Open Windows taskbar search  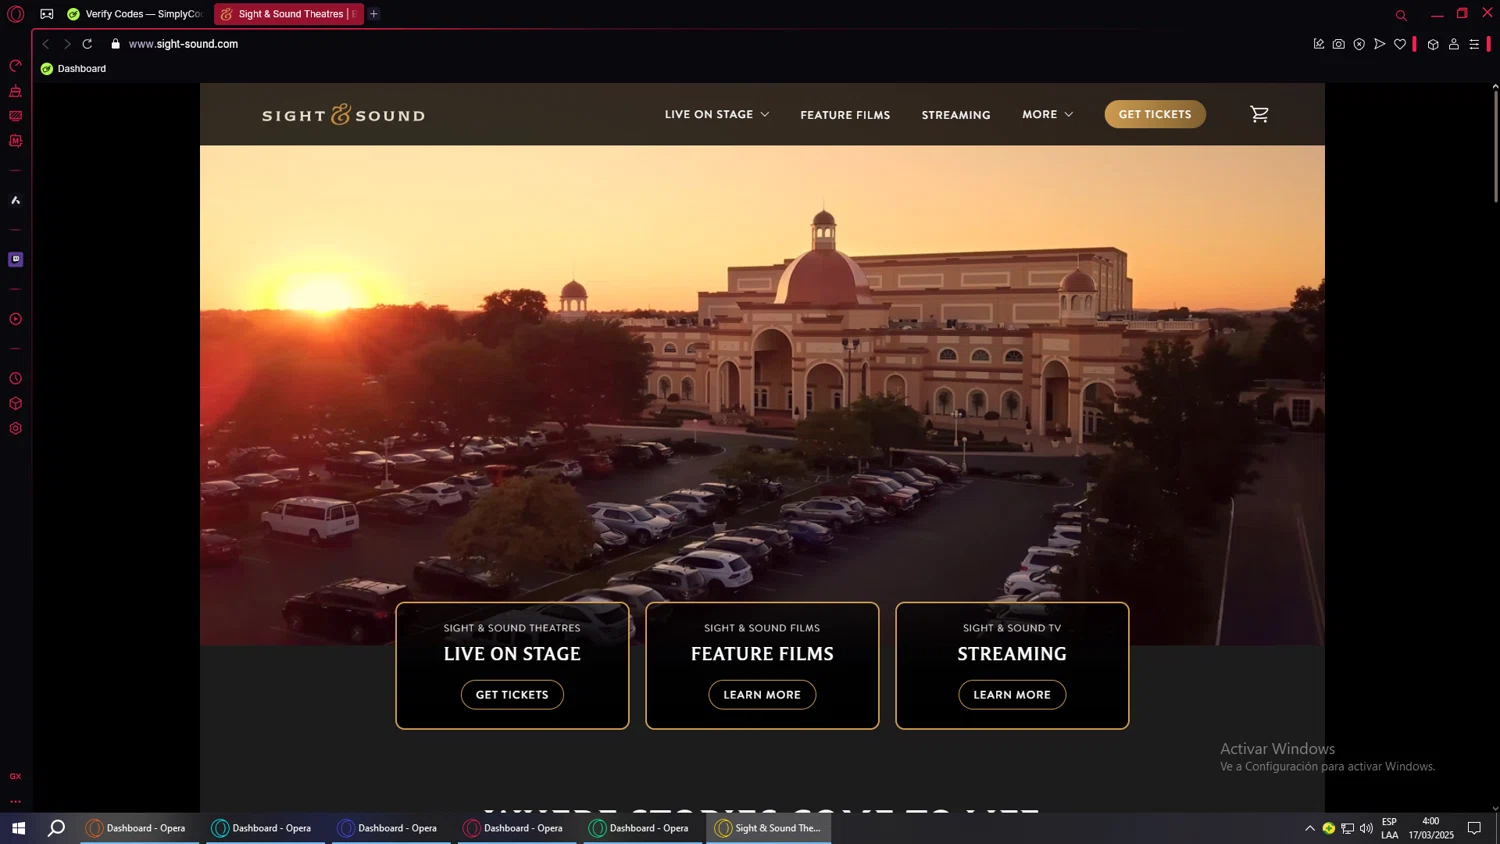pyautogui.click(x=57, y=828)
